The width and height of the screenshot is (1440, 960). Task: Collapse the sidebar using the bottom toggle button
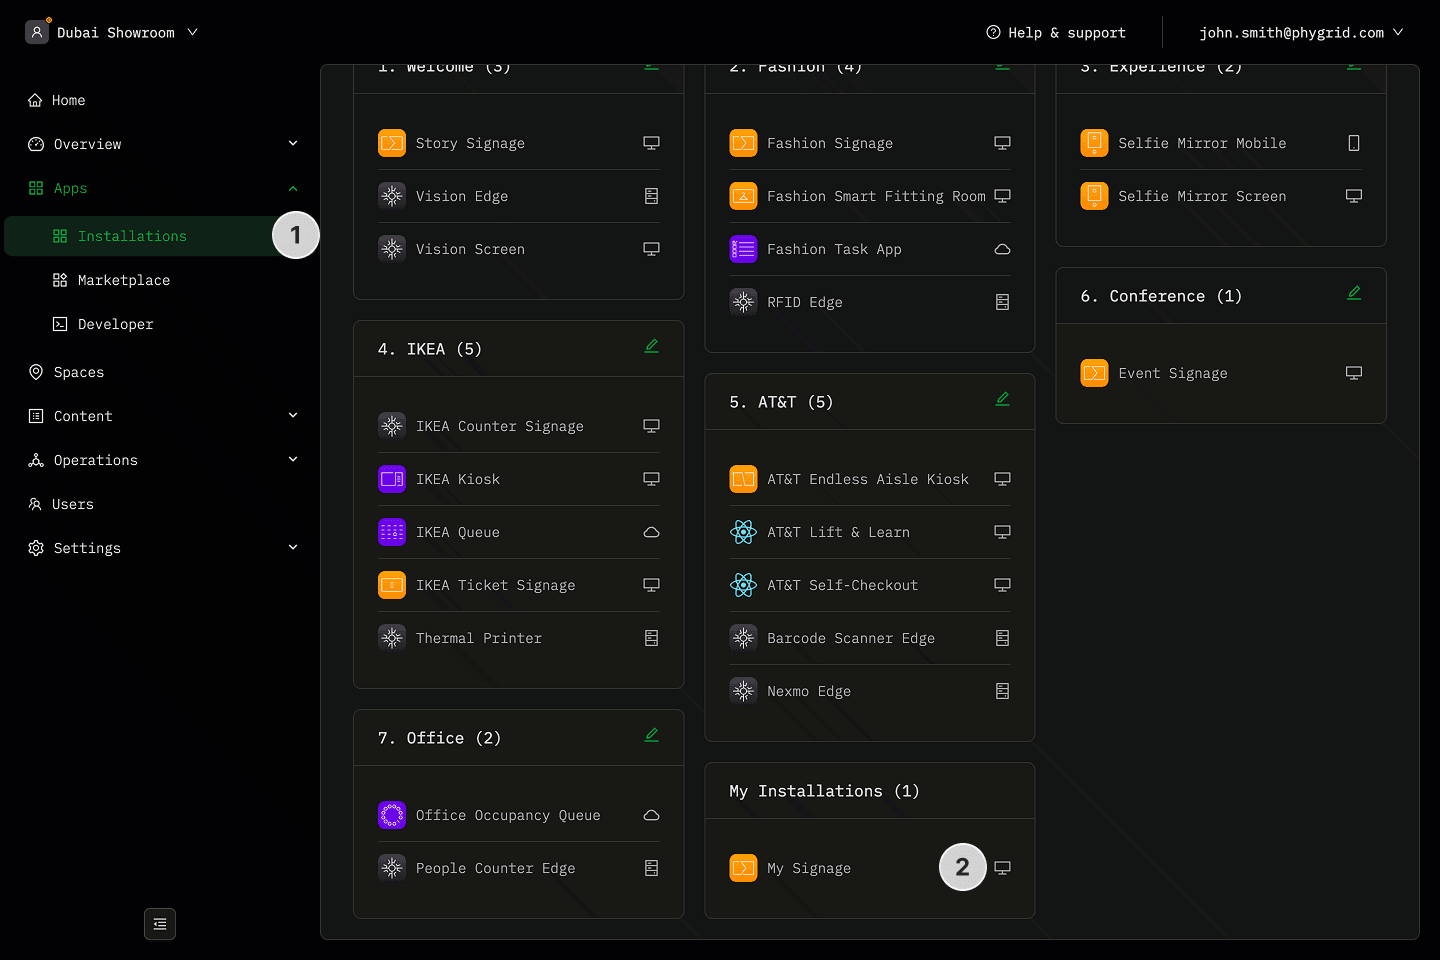160,924
